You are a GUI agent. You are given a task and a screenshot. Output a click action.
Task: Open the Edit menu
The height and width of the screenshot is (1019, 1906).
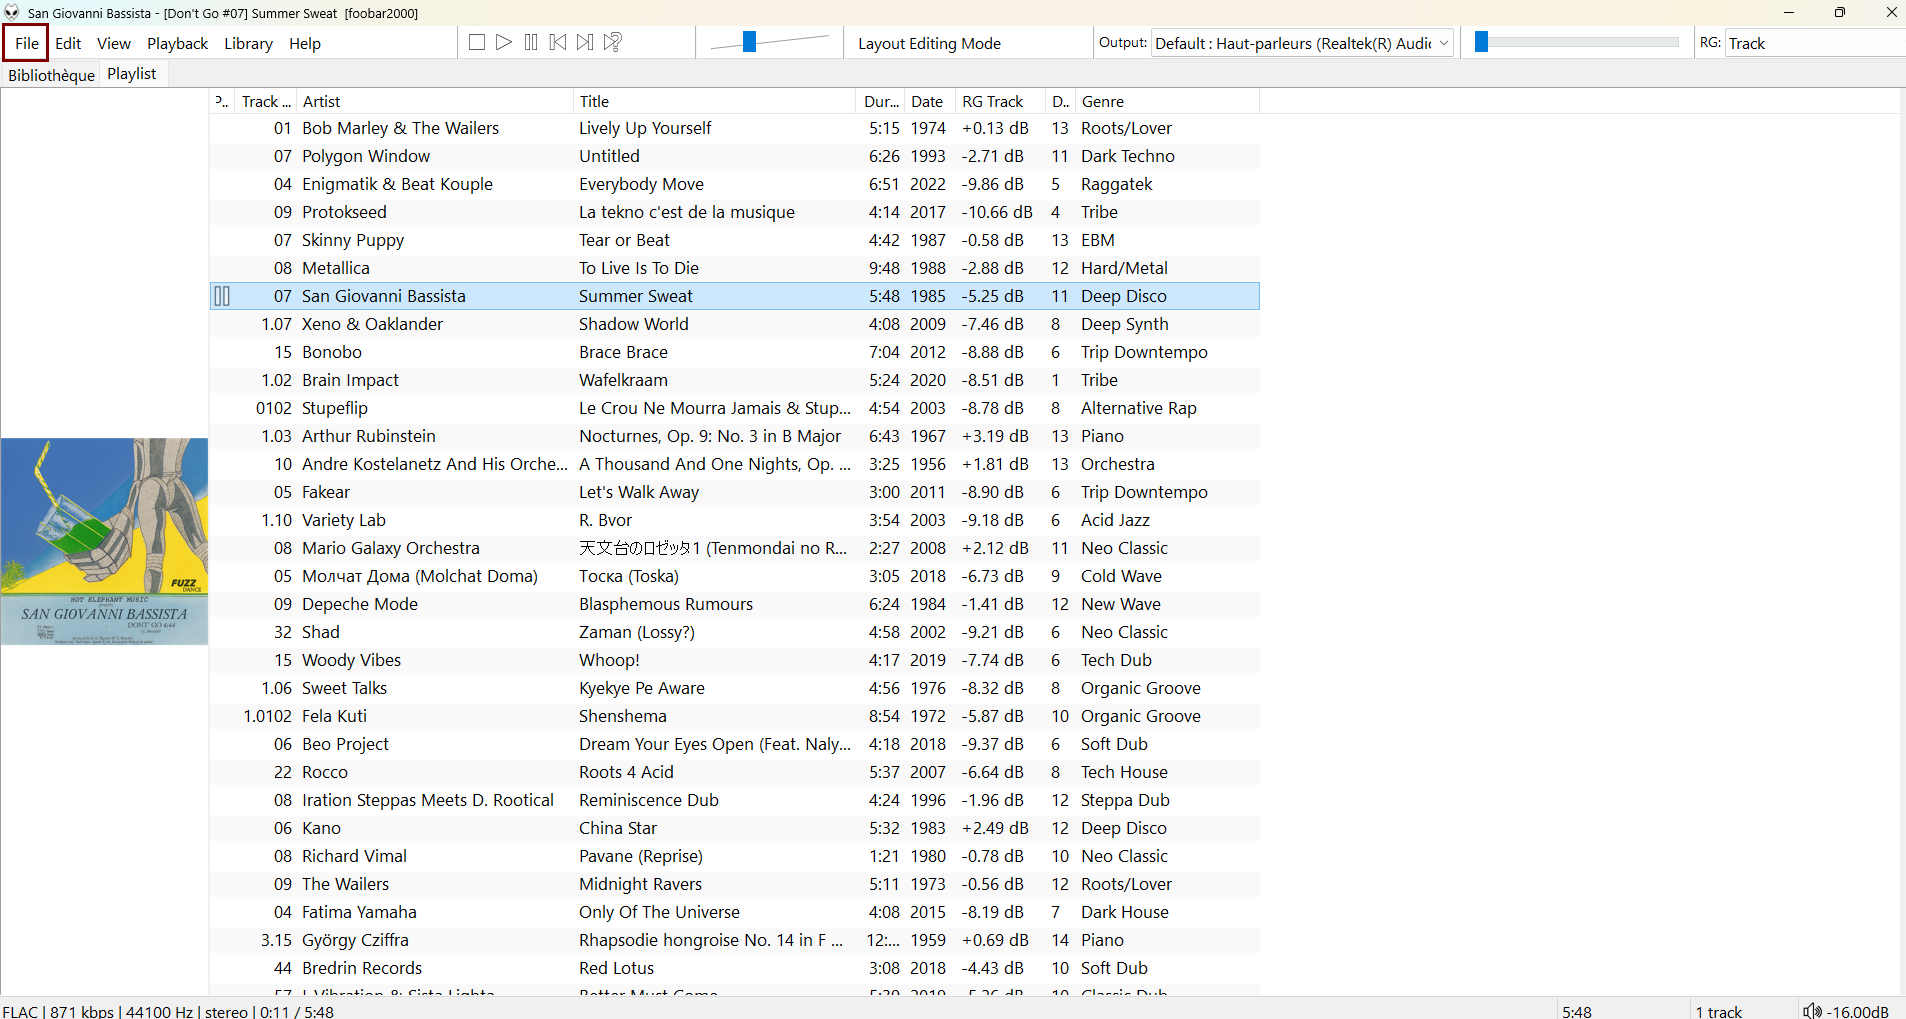pos(68,43)
